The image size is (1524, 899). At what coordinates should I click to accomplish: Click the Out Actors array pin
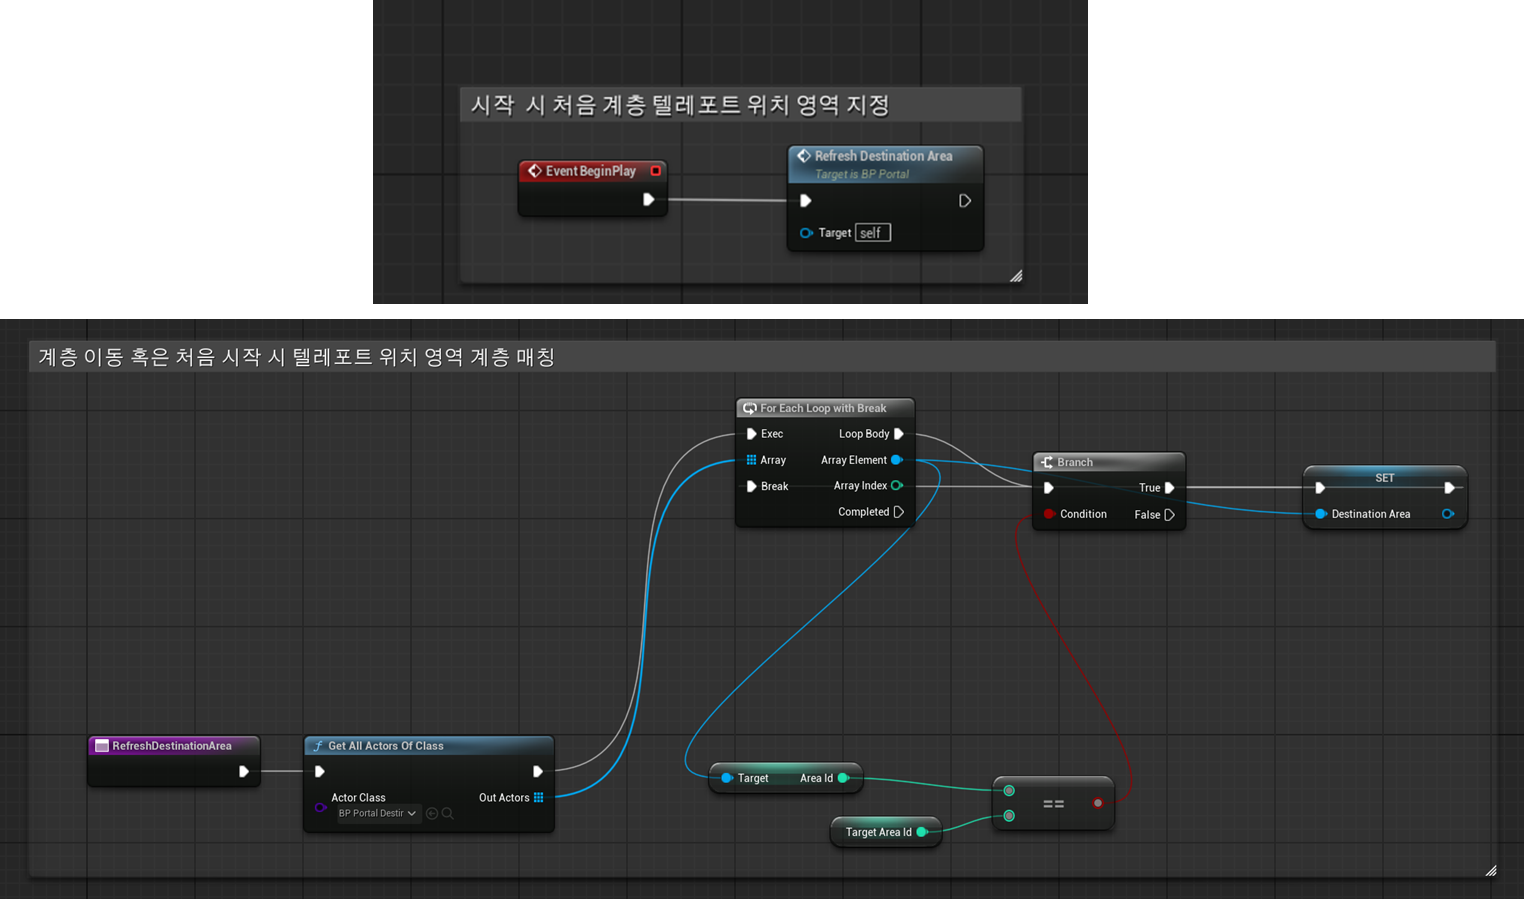tap(538, 797)
